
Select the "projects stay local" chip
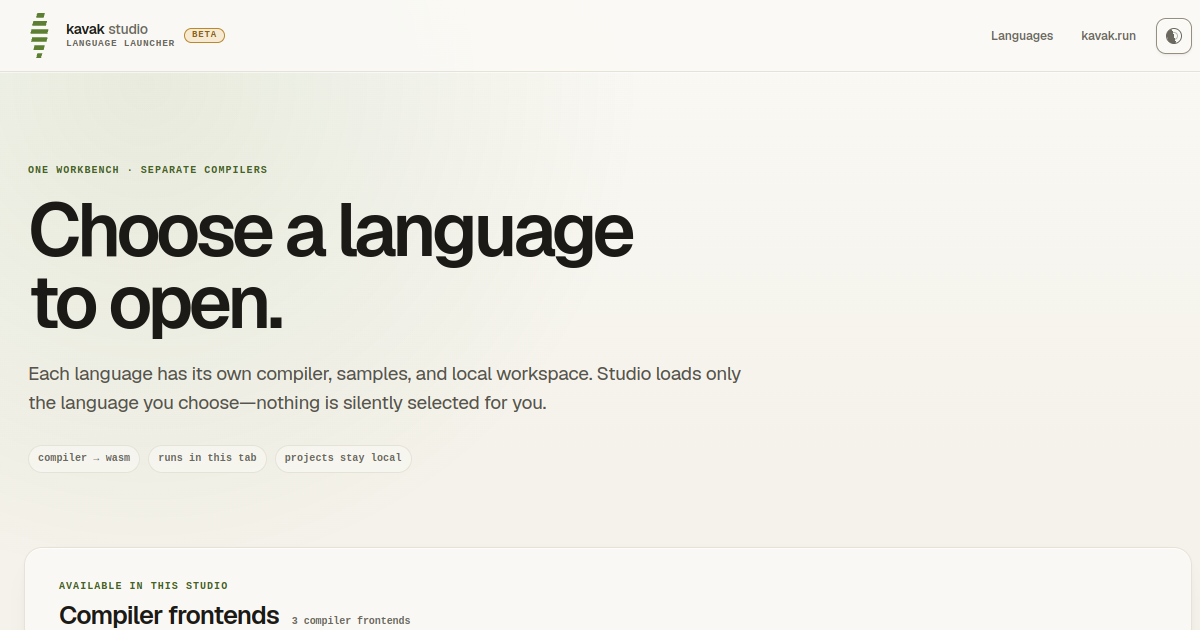click(343, 458)
